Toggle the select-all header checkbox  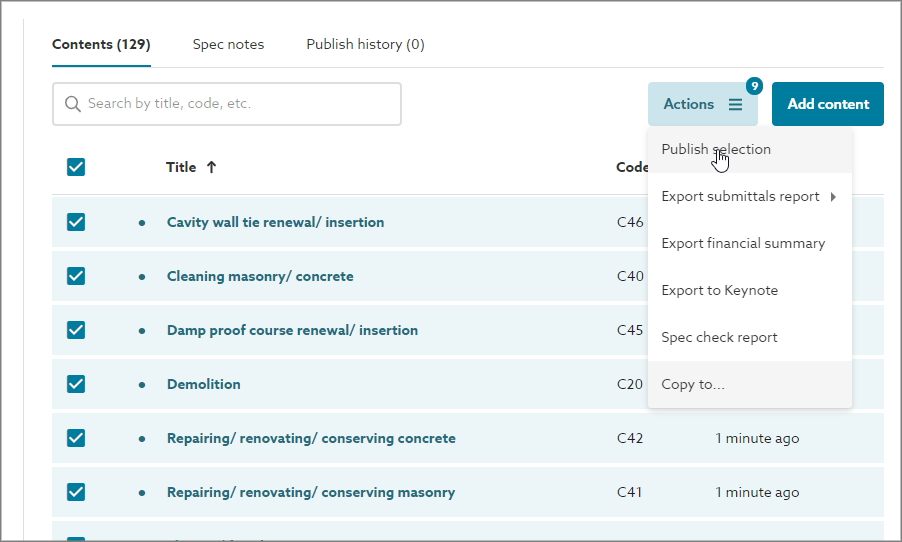coord(76,167)
